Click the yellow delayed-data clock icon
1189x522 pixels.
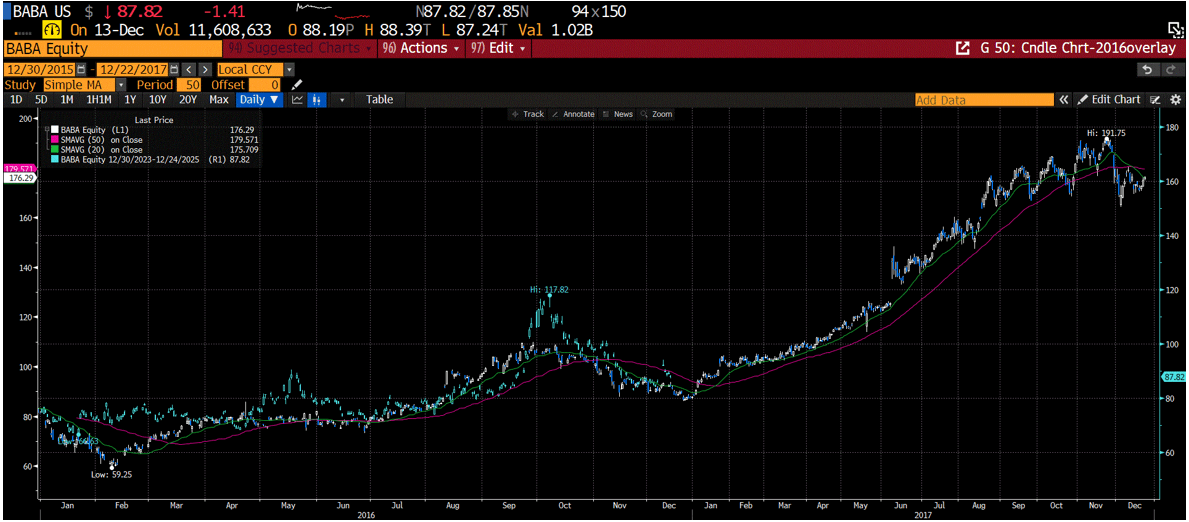coord(52,30)
